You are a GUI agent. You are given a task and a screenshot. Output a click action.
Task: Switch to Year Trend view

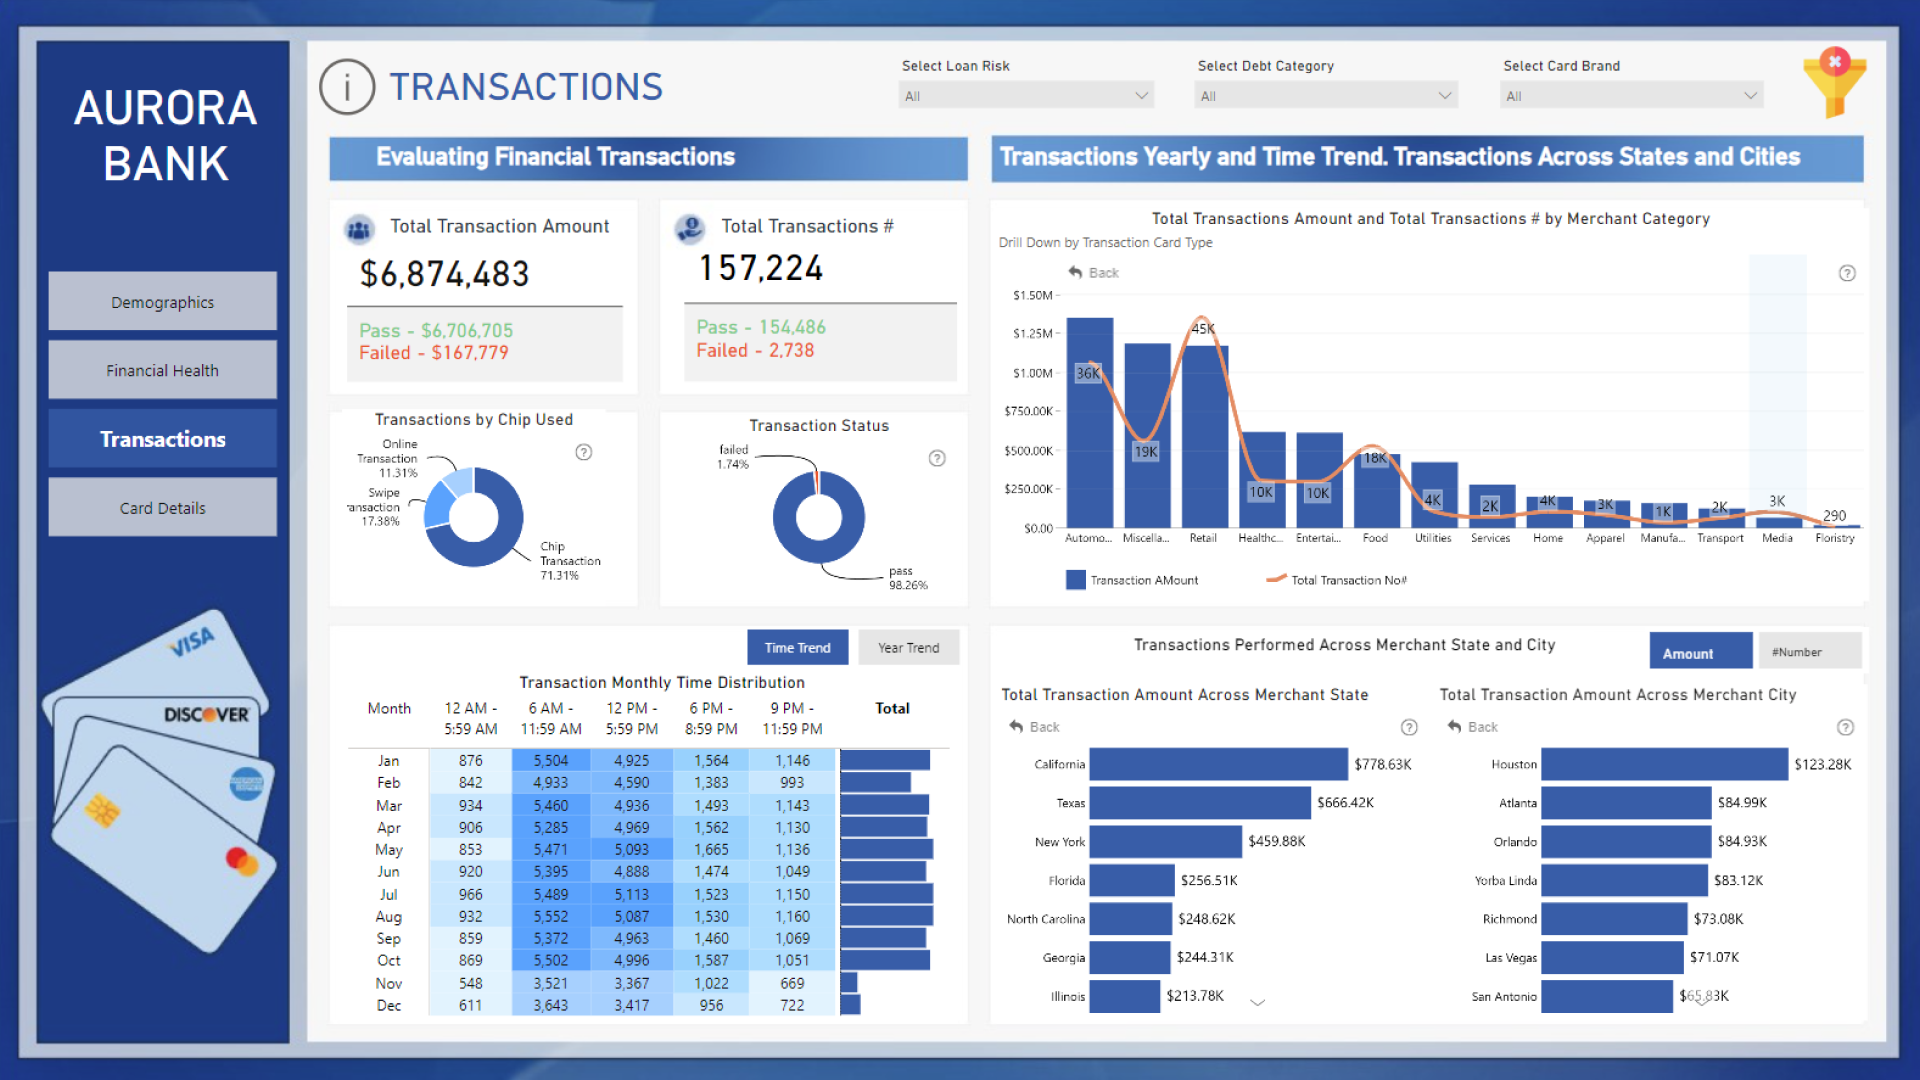[x=909, y=648]
